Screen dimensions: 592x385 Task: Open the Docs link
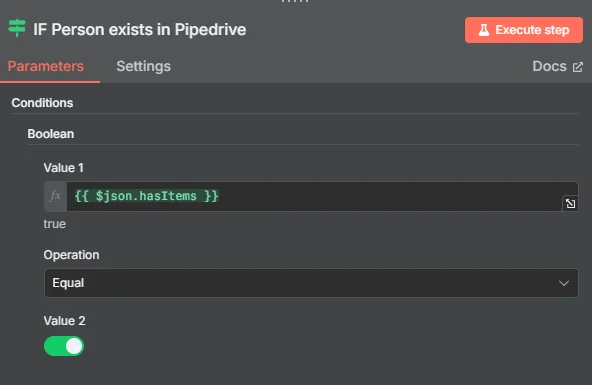click(557, 66)
